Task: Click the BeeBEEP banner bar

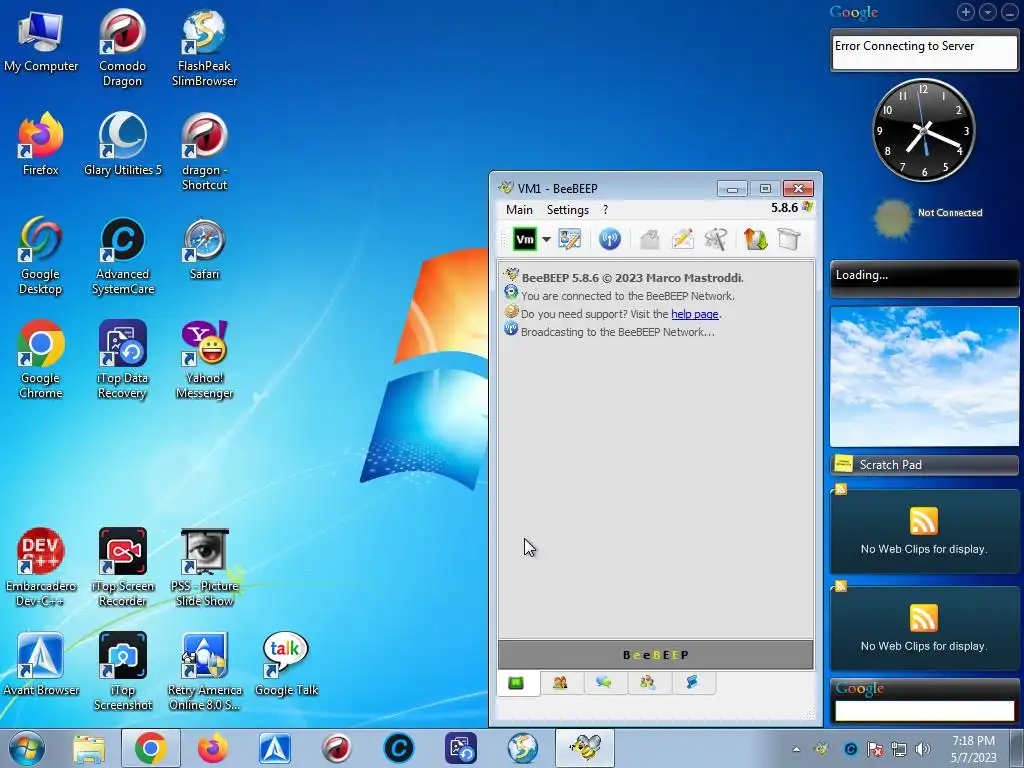Action: click(x=656, y=655)
